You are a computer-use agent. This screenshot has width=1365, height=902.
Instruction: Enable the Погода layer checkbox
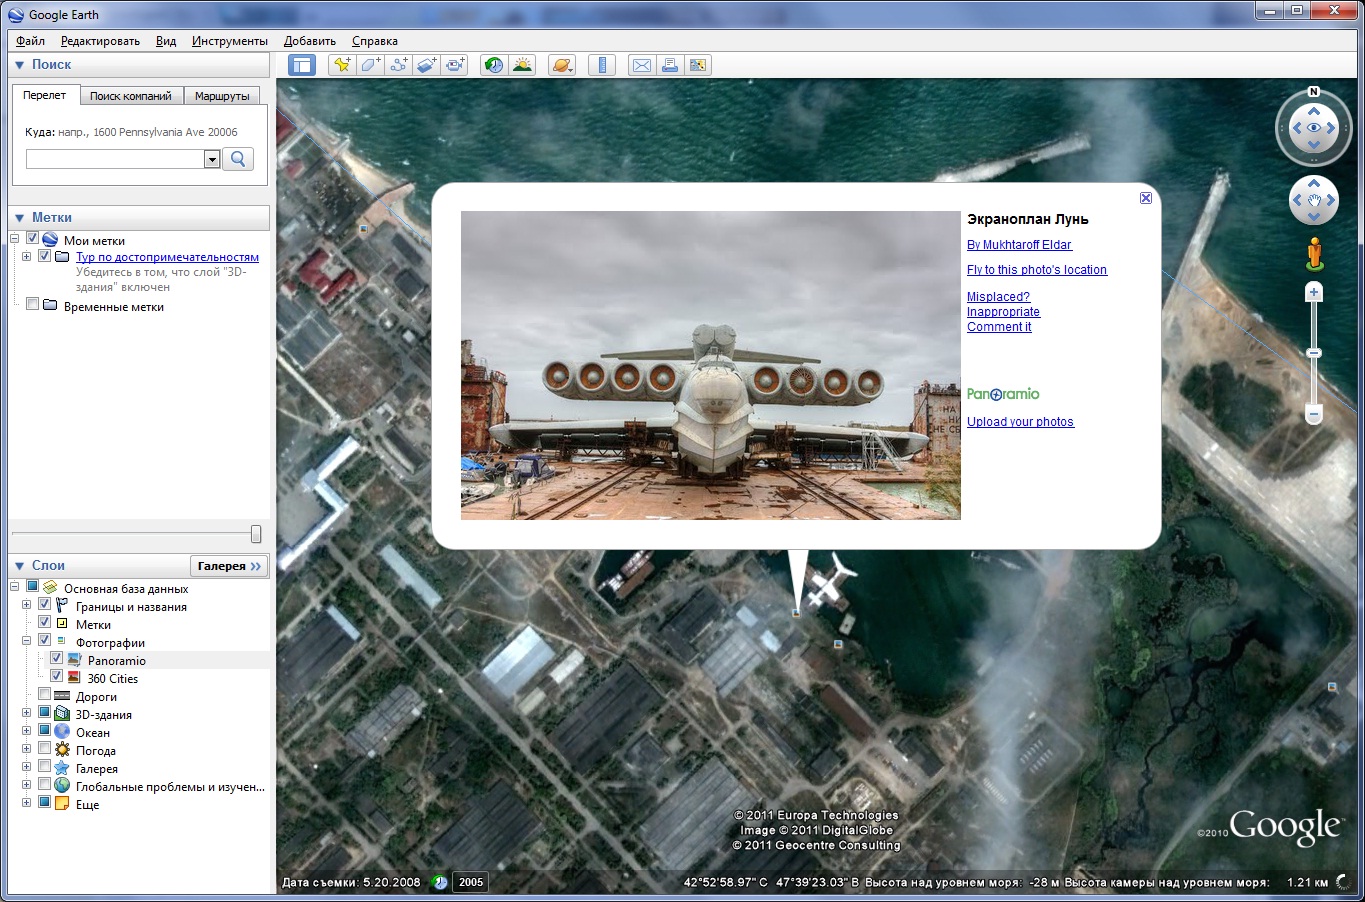pyautogui.click(x=44, y=749)
